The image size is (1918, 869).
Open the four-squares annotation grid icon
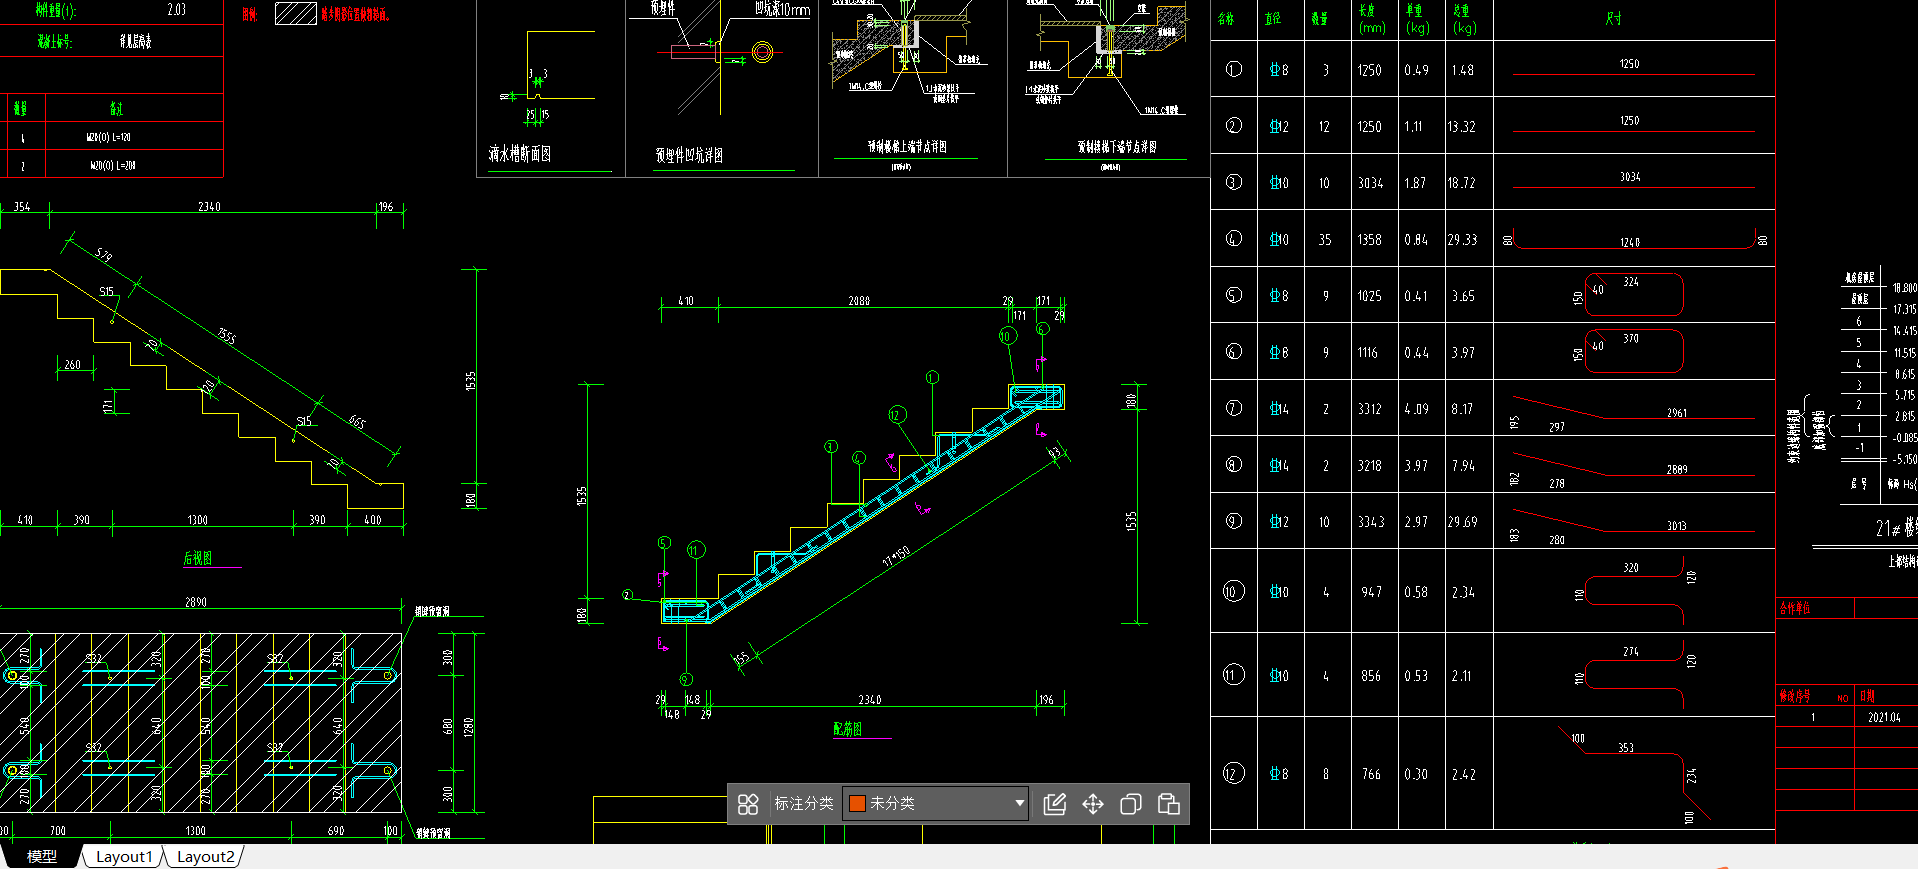748,804
